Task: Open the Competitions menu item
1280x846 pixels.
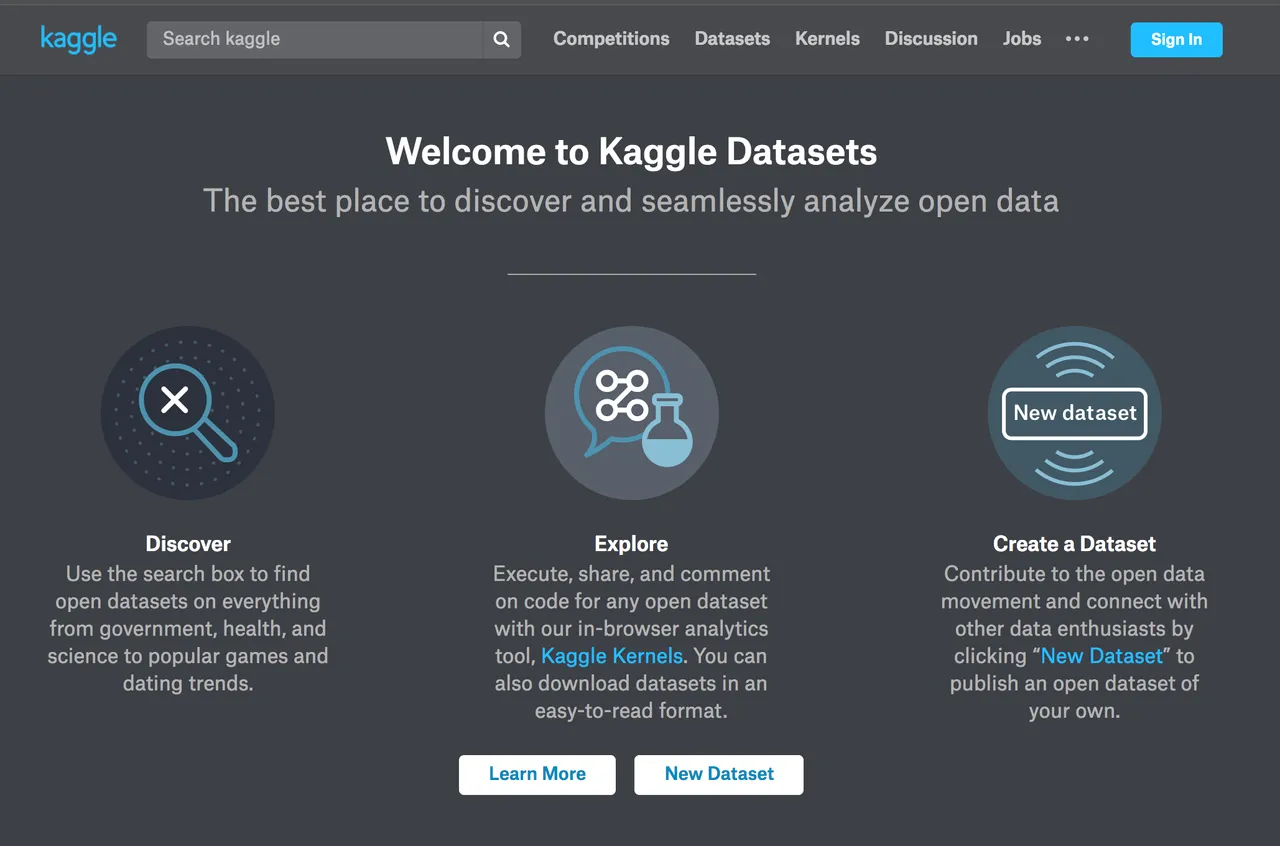Action: click(x=611, y=39)
